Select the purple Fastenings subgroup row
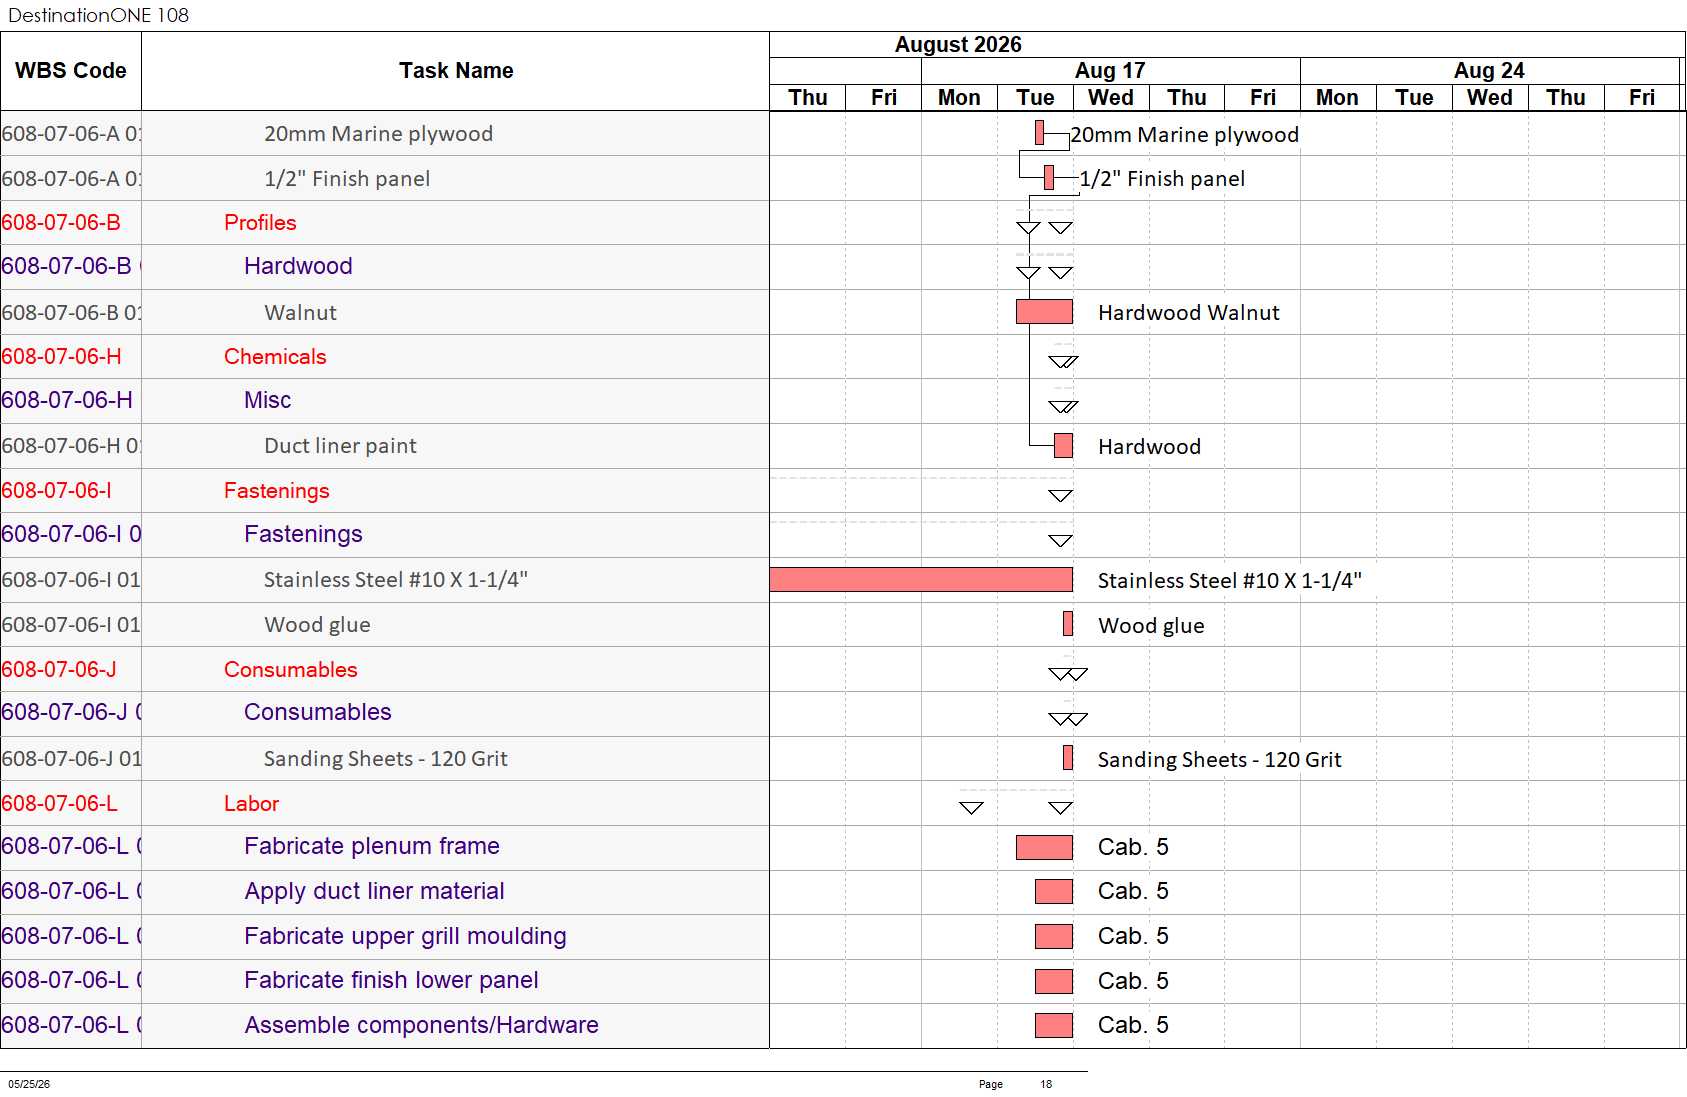This screenshot has height=1097, width=1687. point(385,535)
